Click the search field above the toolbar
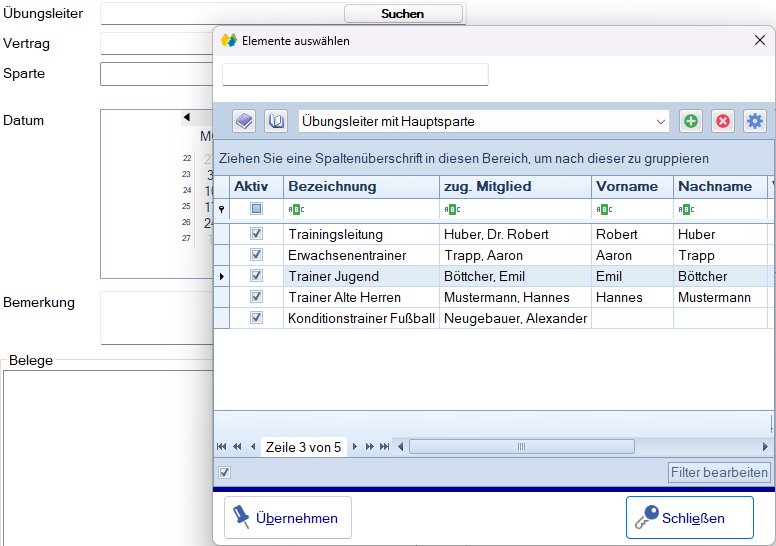The width and height of the screenshot is (776, 546). [355, 75]
